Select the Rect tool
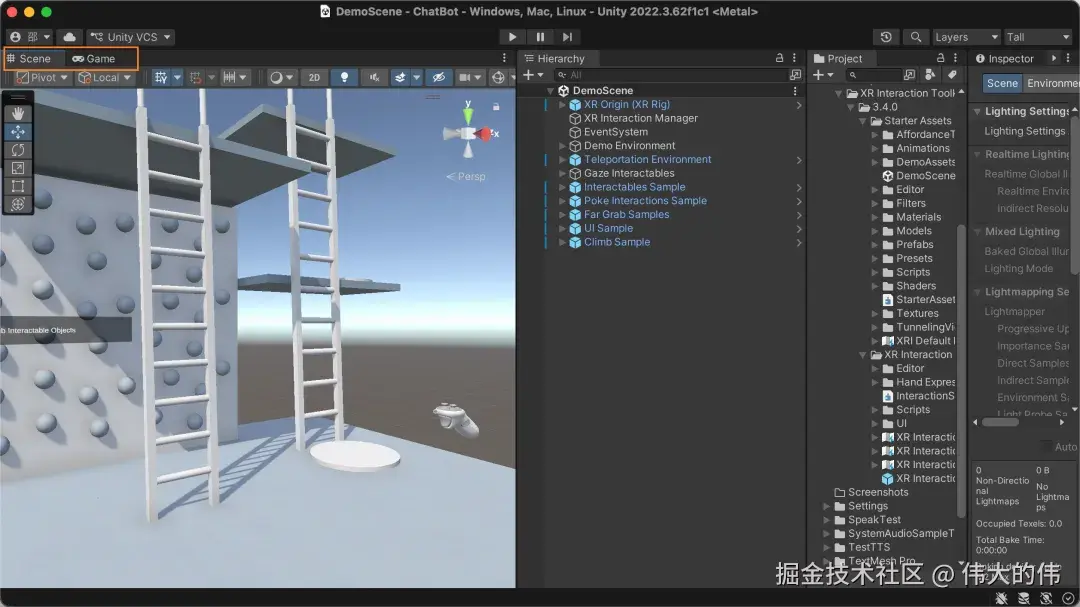1080x607 pixels. [x=18, y=186]
